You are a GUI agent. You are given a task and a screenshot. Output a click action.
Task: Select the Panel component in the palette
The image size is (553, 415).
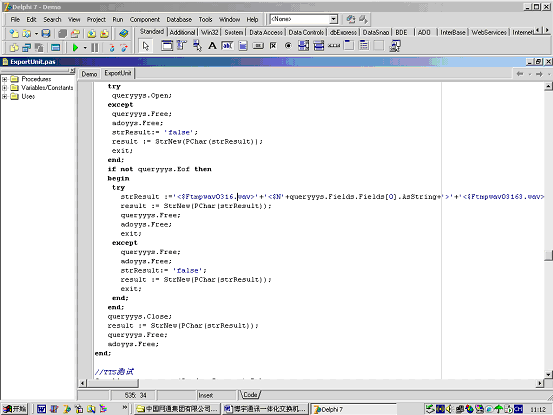click(379, 45)
